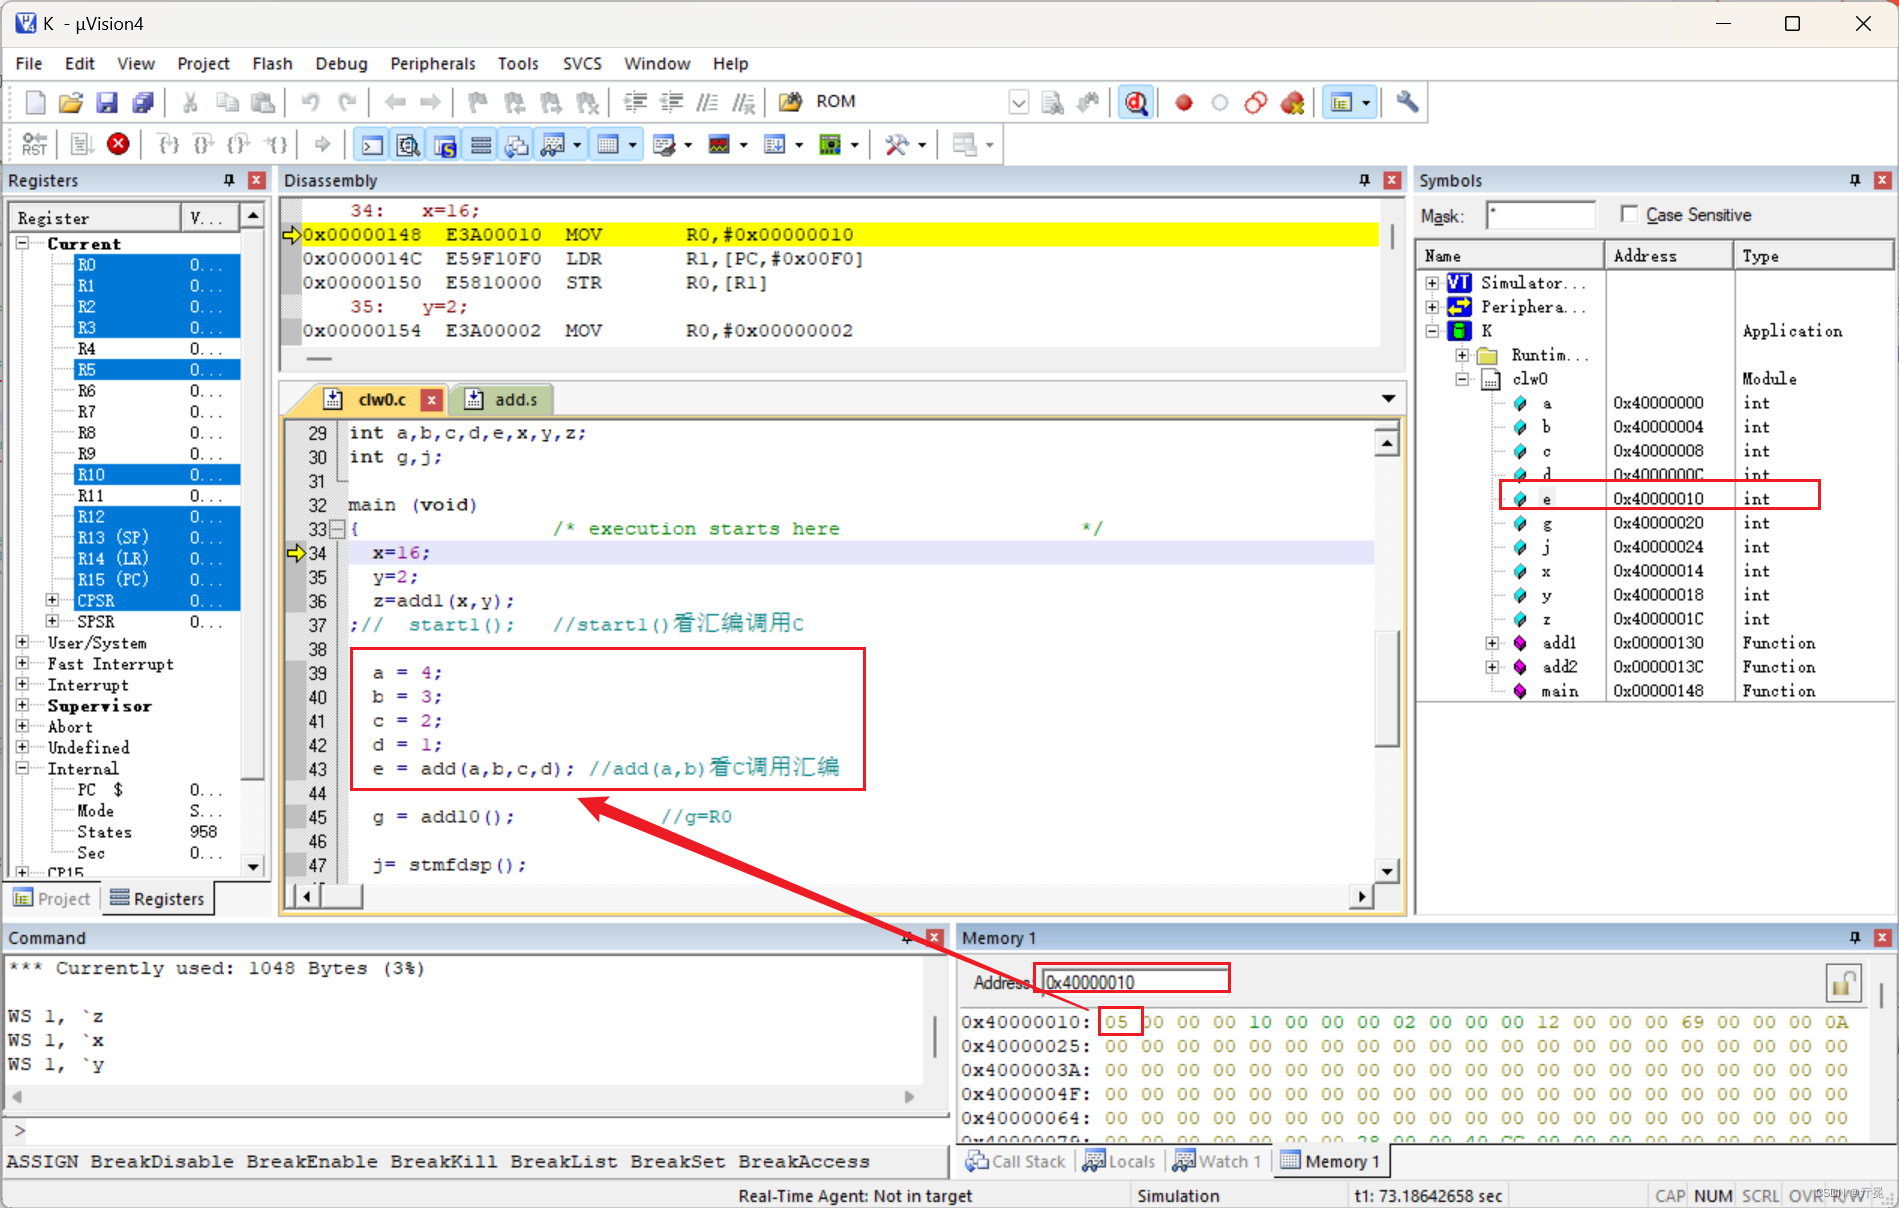Screen dimensions: 1899x1208
Task: Collapse the clw0 module node
Action: click(x=1462, y=379)
